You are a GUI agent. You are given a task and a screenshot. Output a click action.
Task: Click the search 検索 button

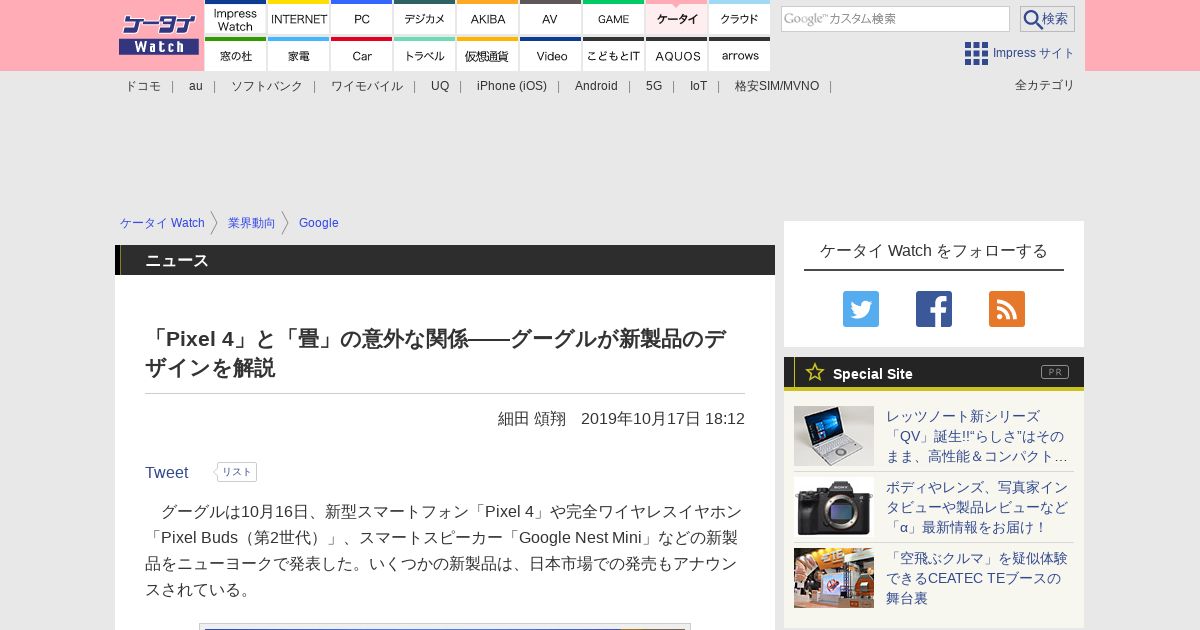tap(1047, 19)
